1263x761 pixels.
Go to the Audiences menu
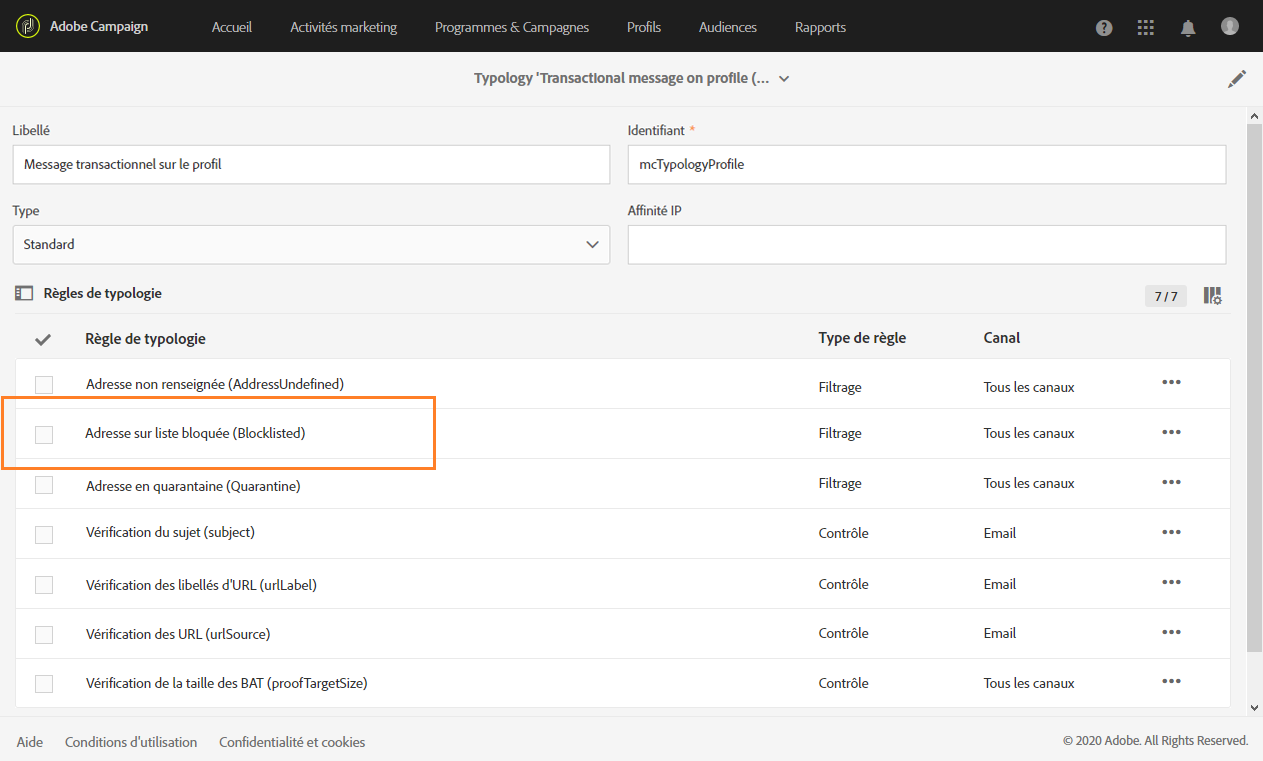click(727, 27)
